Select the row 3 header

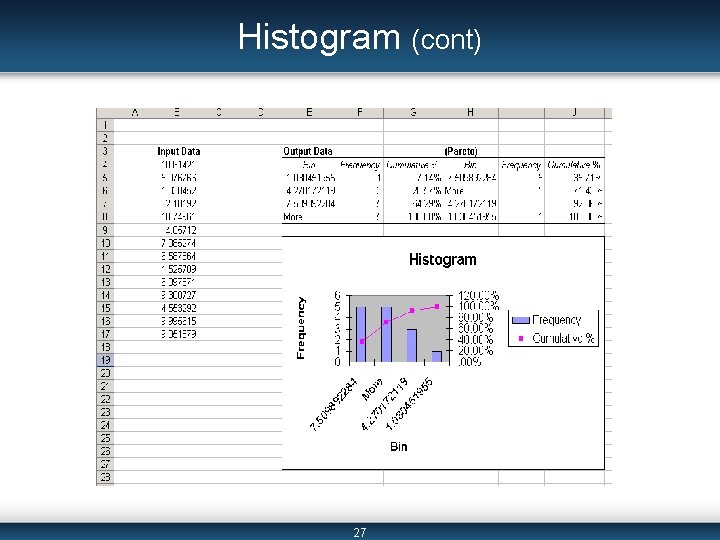click(x=105, y=151)
